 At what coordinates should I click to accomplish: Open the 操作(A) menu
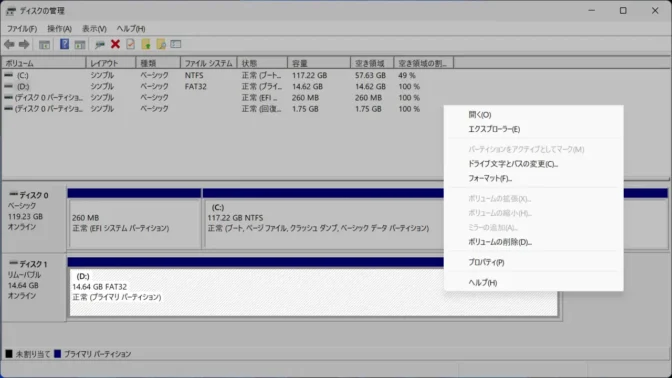point(59,29)
